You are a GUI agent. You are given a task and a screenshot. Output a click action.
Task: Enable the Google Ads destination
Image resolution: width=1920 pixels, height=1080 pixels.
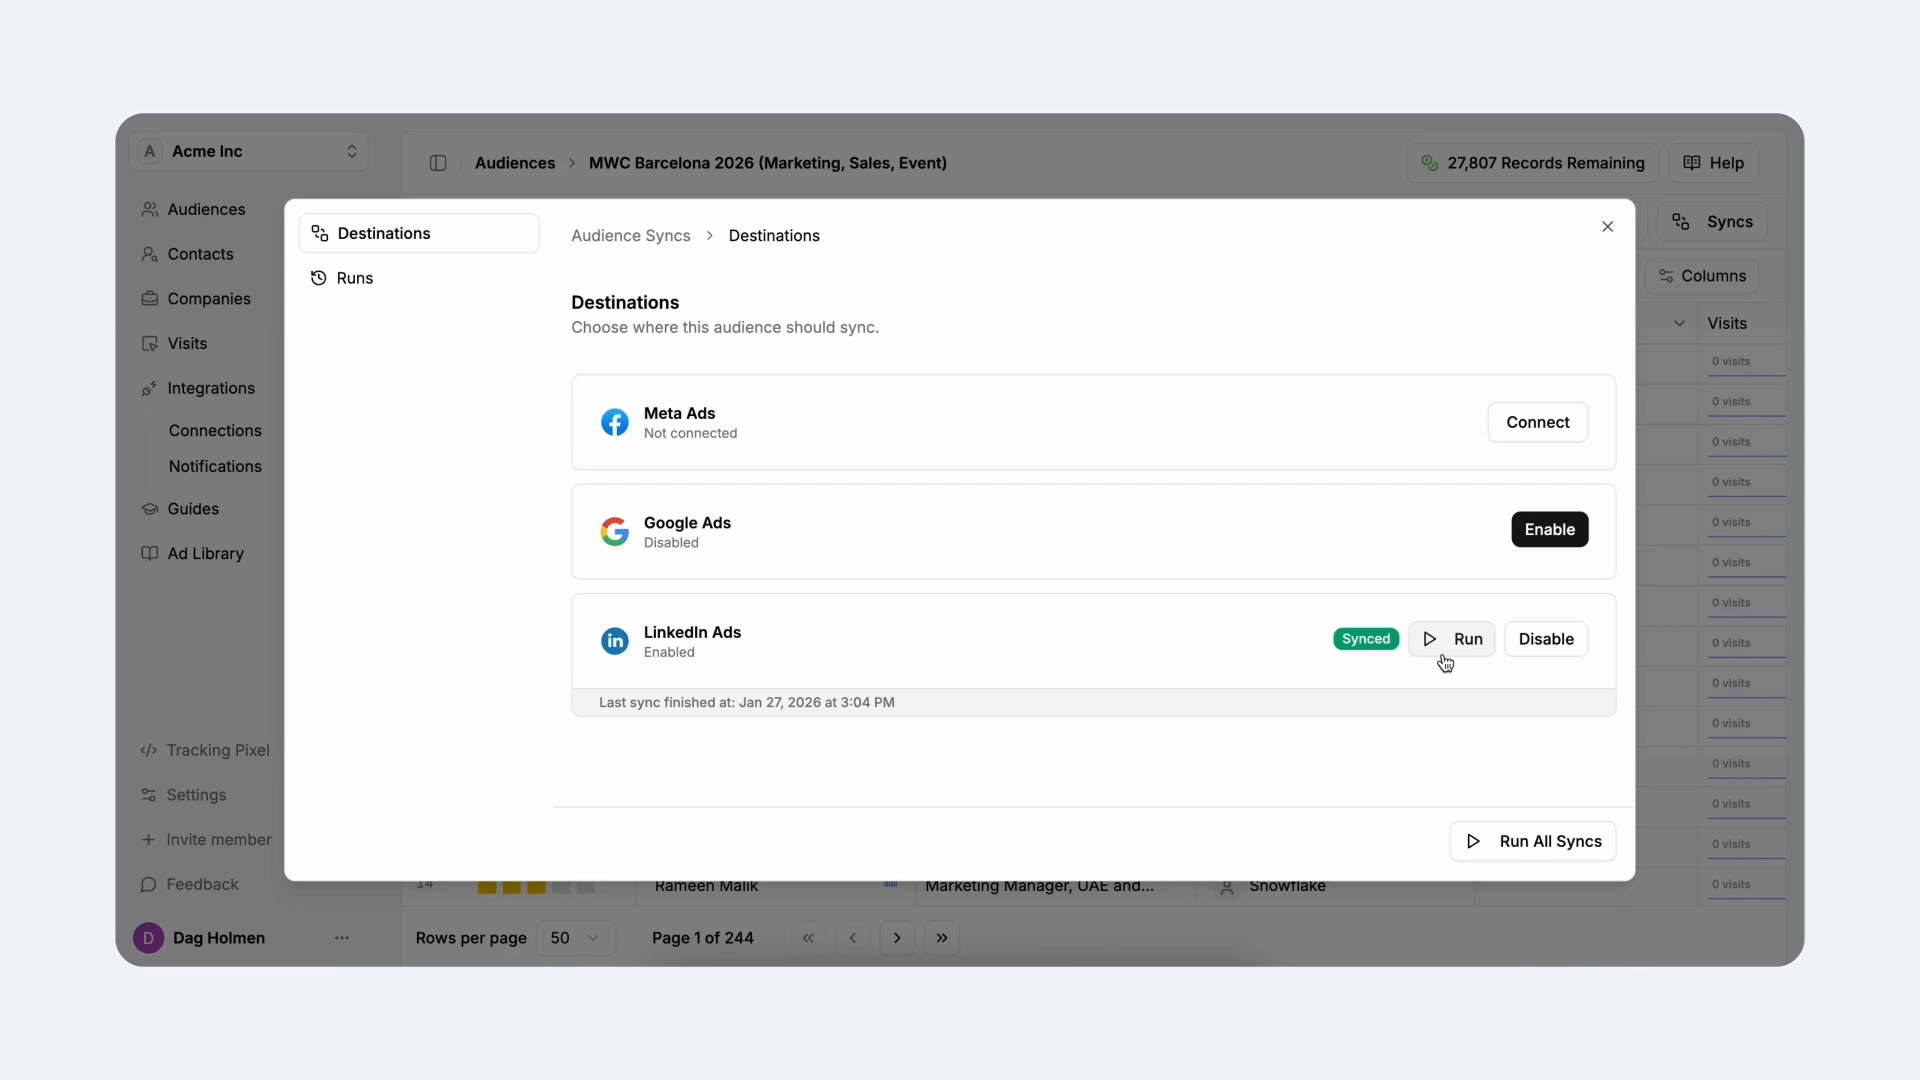(1549, 529)
